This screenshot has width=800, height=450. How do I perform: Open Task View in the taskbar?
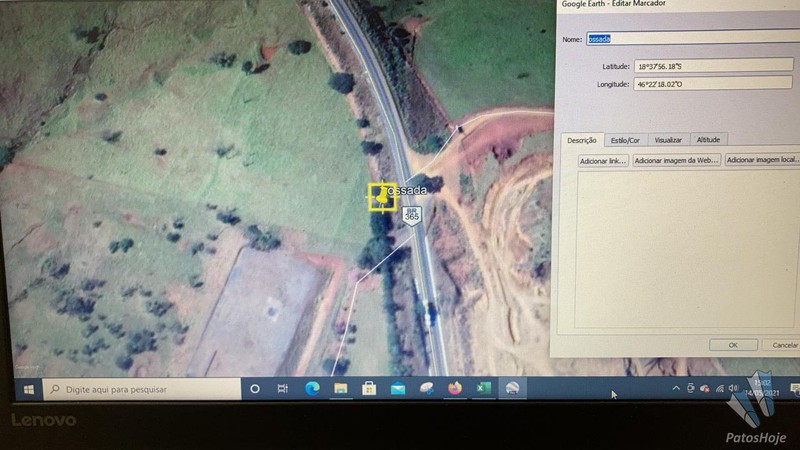tap(282, 389)
